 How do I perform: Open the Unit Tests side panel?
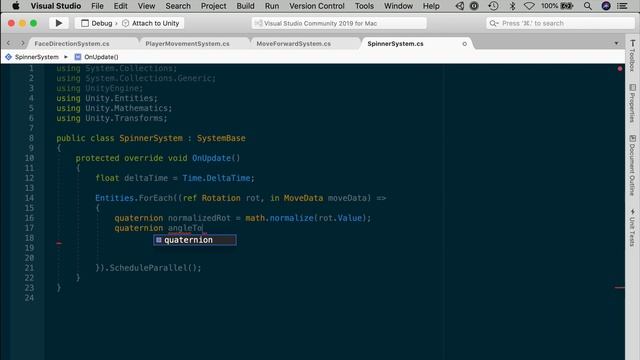[x=632, y=227]
